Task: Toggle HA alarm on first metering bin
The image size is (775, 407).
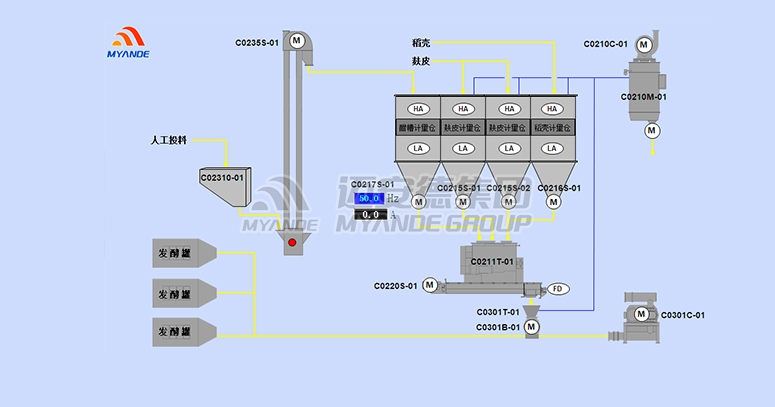Action: point(418,108)
